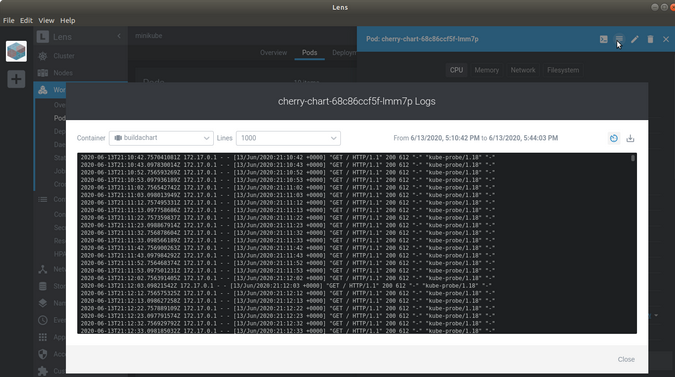Open the Nodes sidebar item
Screen dimensions: 675x377
click(x=63, y=73)
